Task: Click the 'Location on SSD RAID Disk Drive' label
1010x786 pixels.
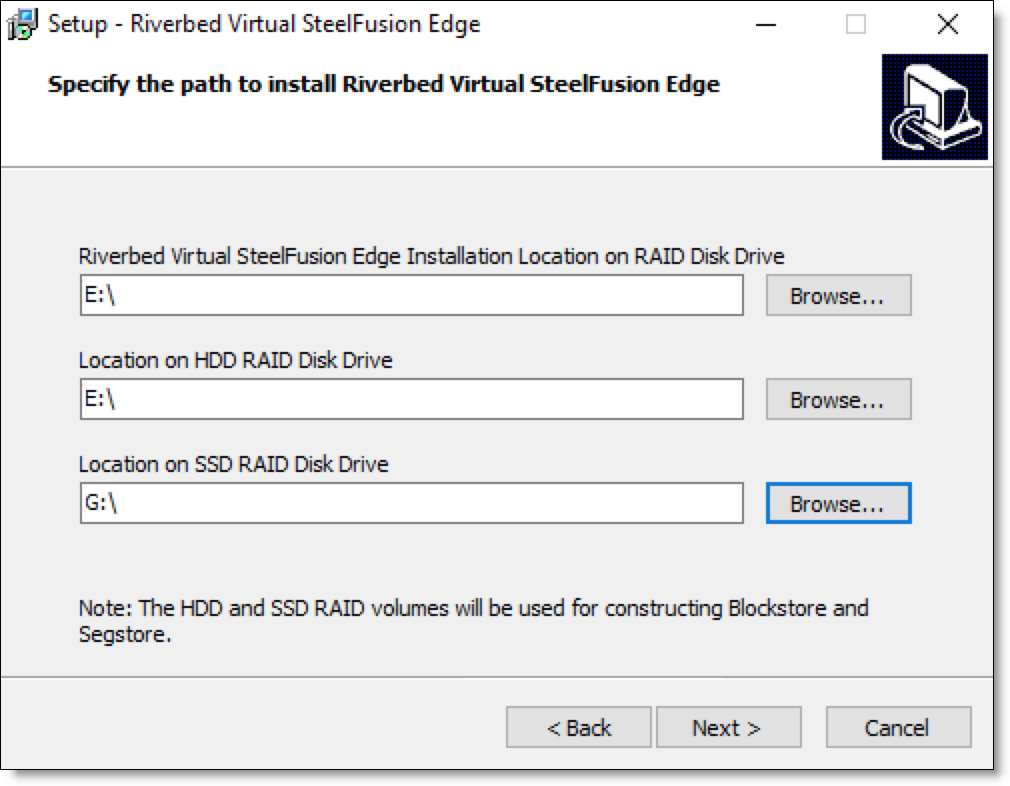Action: [x=233, y=464]
